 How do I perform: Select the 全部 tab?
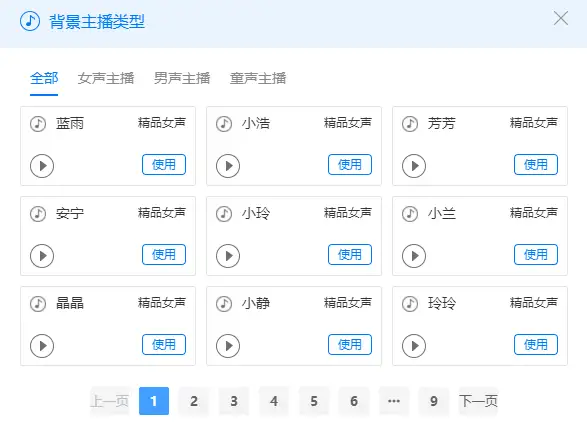[44, 78]
